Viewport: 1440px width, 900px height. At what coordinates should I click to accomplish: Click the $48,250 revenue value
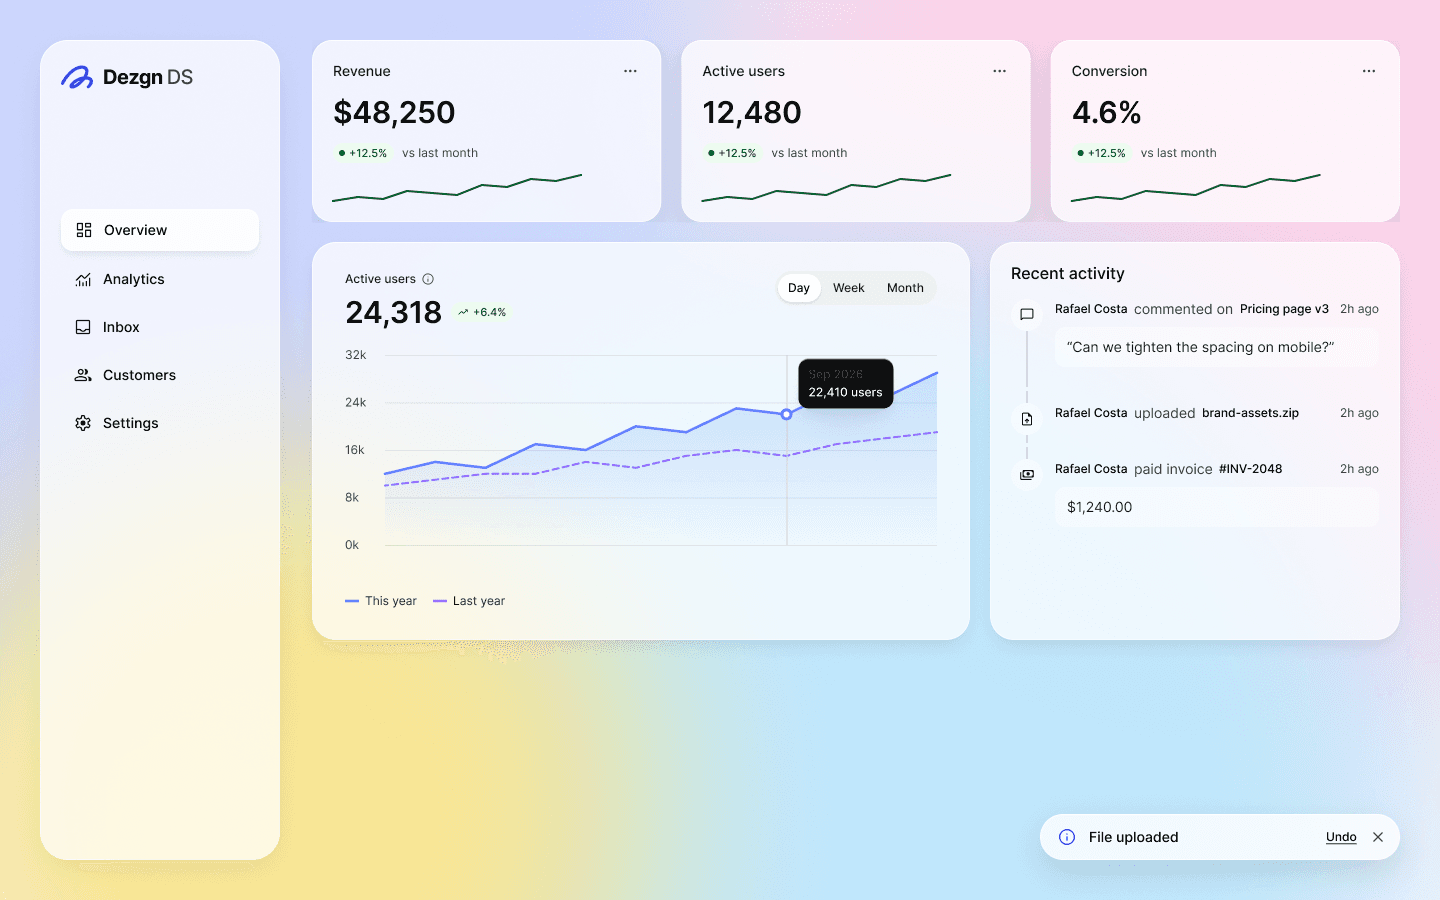coord(394,113)
